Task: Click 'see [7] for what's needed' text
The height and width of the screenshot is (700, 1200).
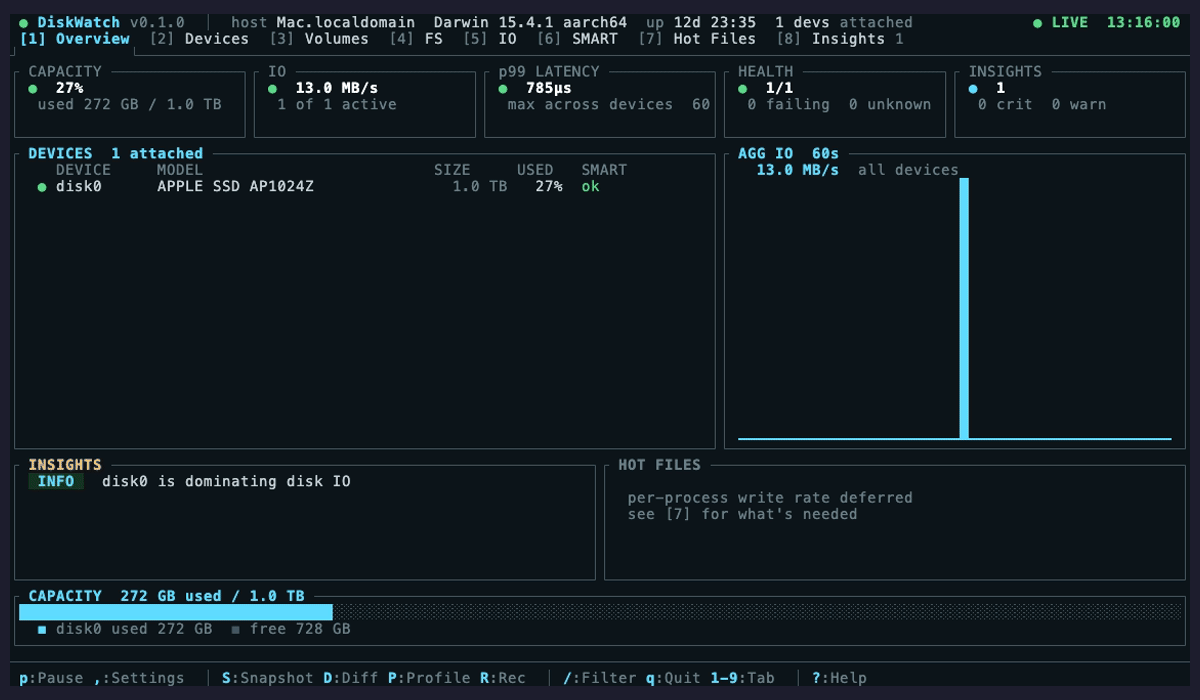Action: [x=743, y=515]
